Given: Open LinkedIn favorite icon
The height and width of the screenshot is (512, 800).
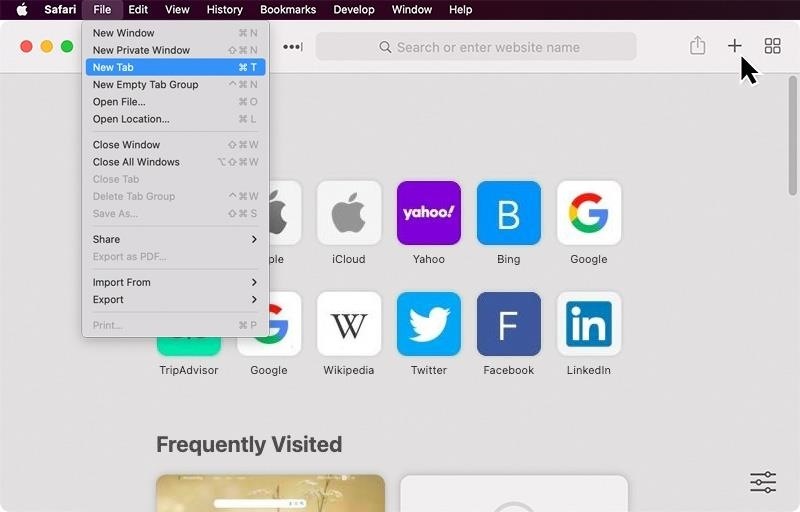Looking at the screenshot, I should coord(589,324).
